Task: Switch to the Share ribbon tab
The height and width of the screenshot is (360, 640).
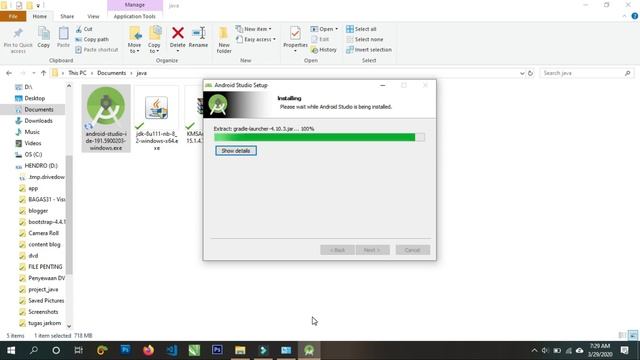Action: (67, 16)
